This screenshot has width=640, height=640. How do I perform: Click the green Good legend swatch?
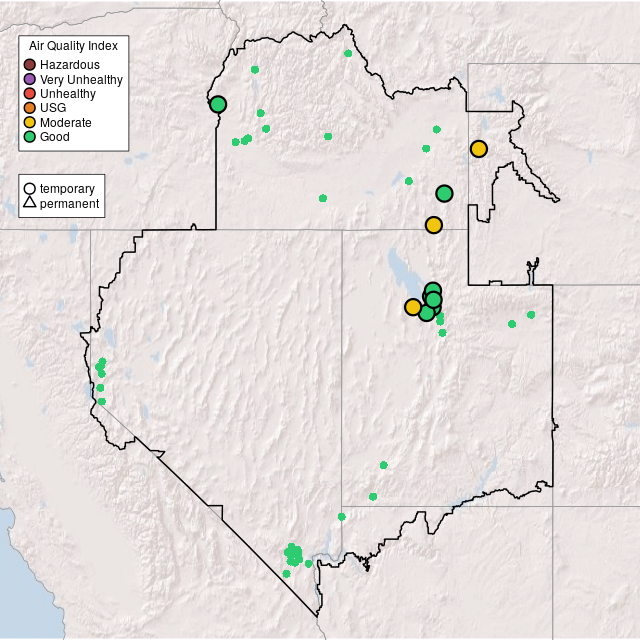point(30,137)
